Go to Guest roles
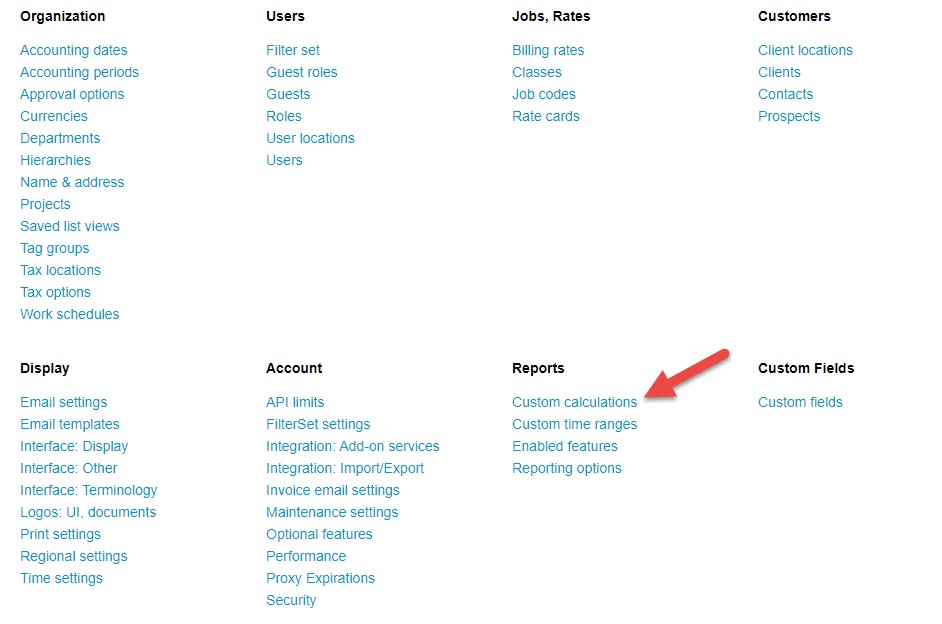Image resolution: width=942 pixels, height=624 pixels. pyautogui.click(x=301, y=72)
